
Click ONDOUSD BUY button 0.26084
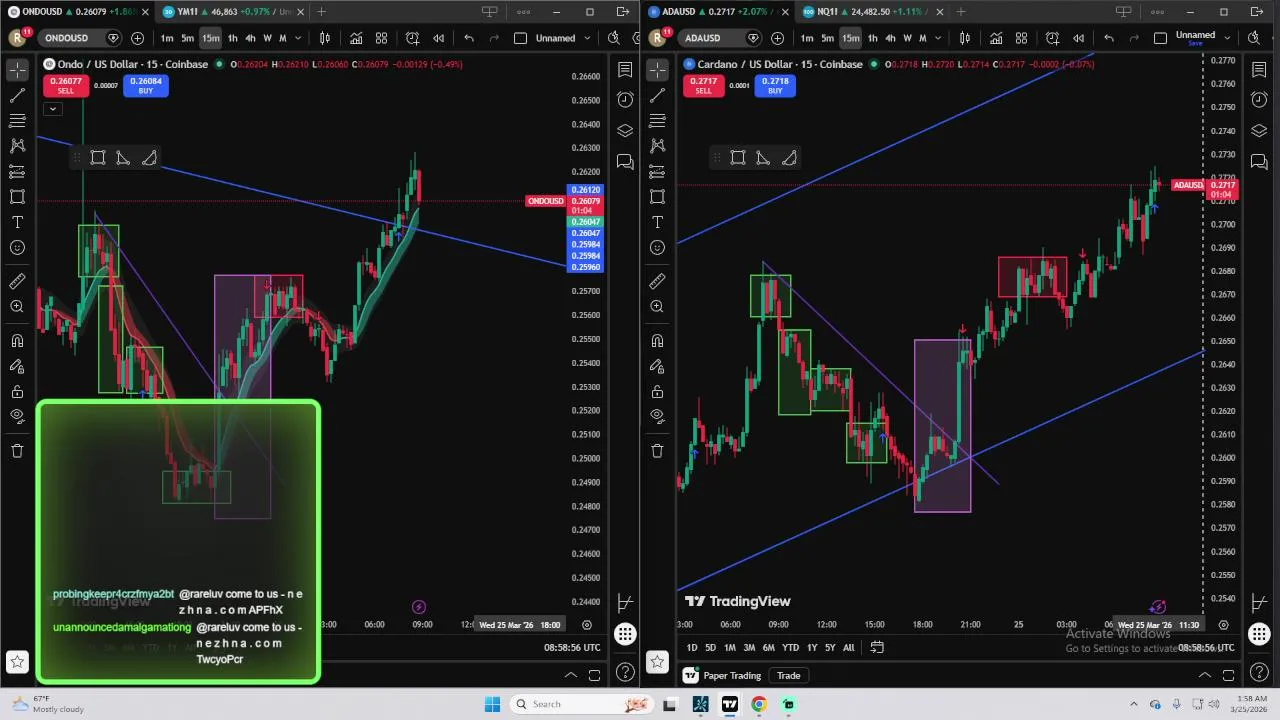coord(146,86)
